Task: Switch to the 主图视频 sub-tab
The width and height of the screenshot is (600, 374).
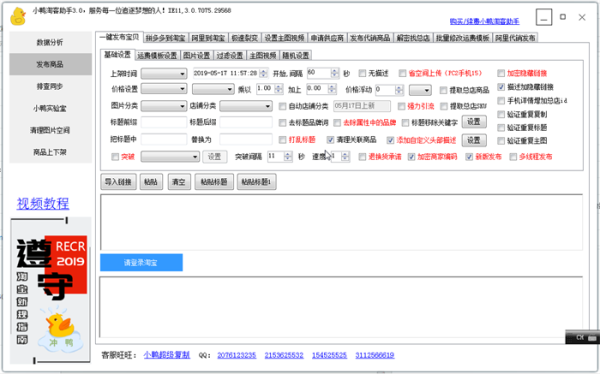Action: pyautogui.click(x=263, y=56)
